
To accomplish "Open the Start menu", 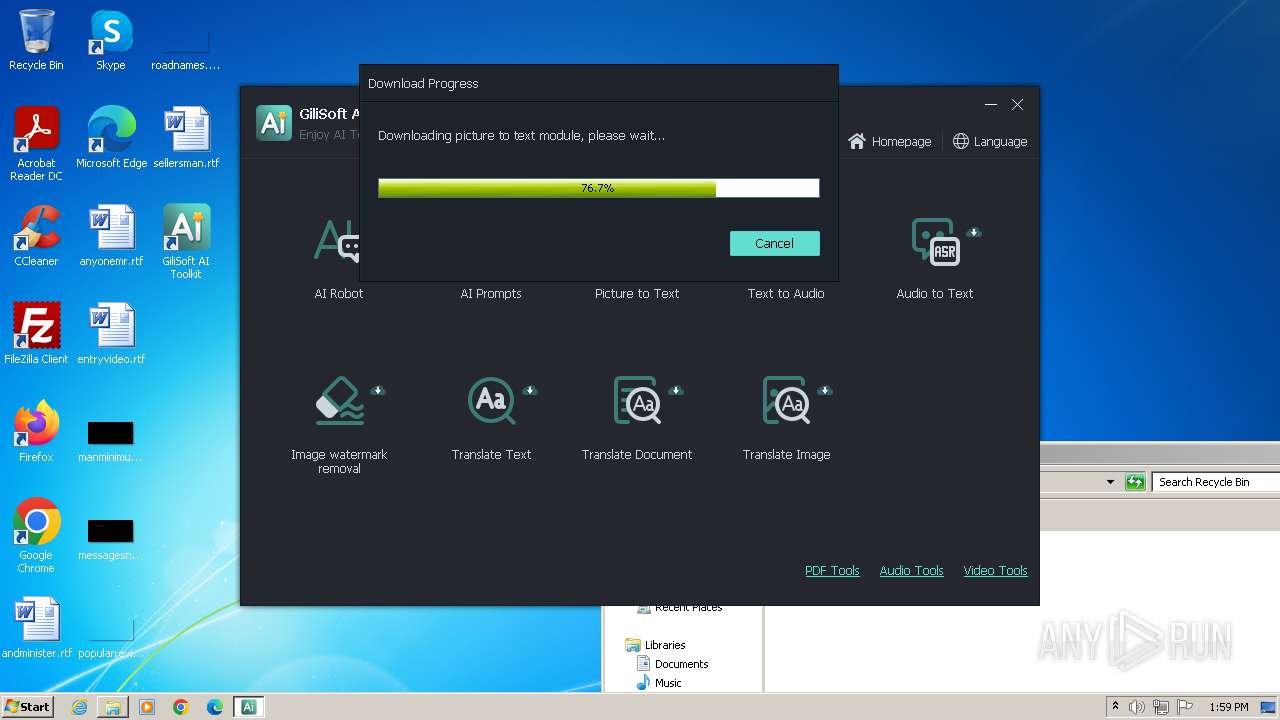I will pyautogui.click(x=27, y=706).
